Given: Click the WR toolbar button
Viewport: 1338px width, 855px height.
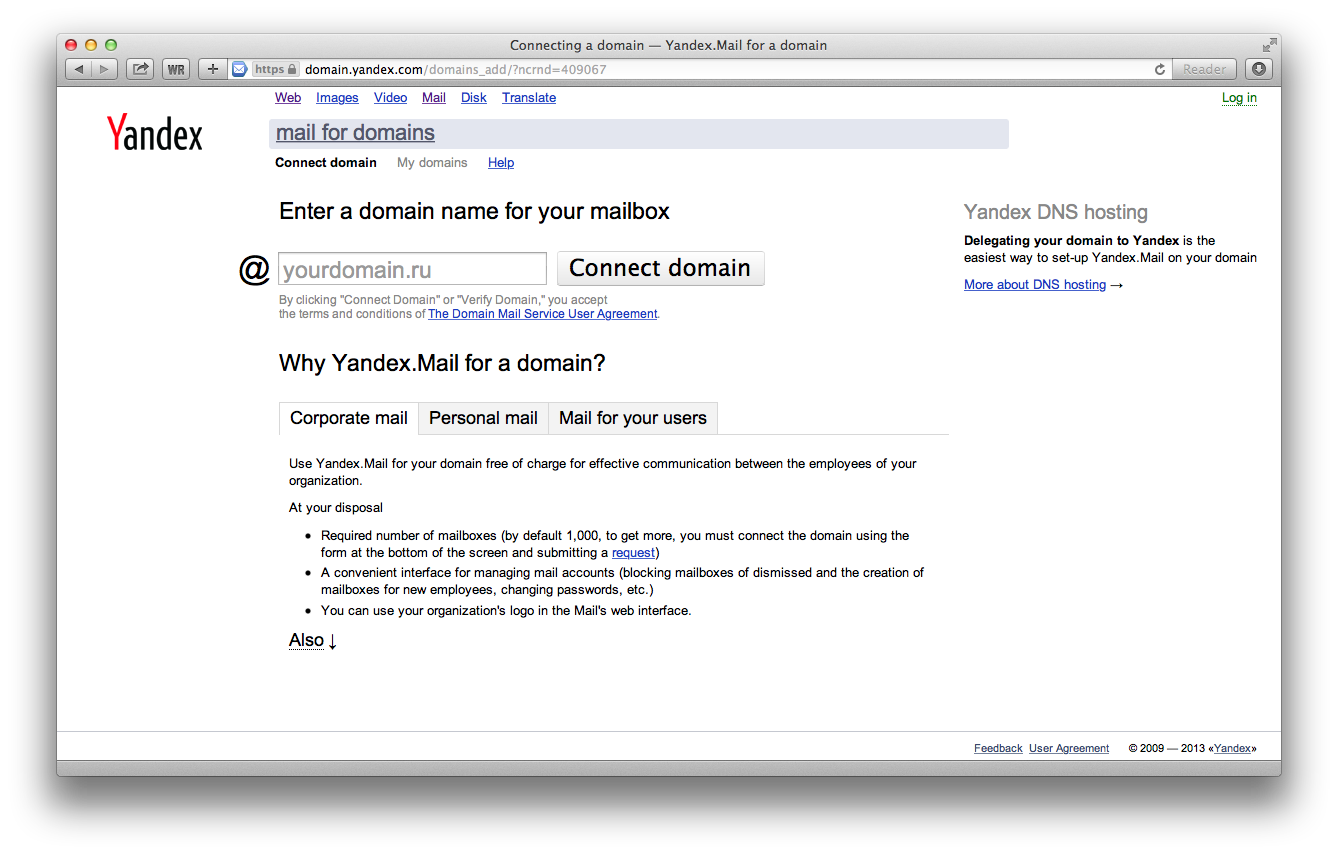Looking at the screenshot, I should 176,69.
